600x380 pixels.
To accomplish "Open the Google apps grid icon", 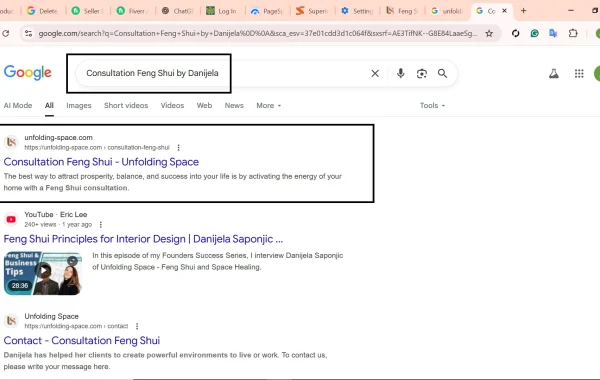I will pos(579,73).
